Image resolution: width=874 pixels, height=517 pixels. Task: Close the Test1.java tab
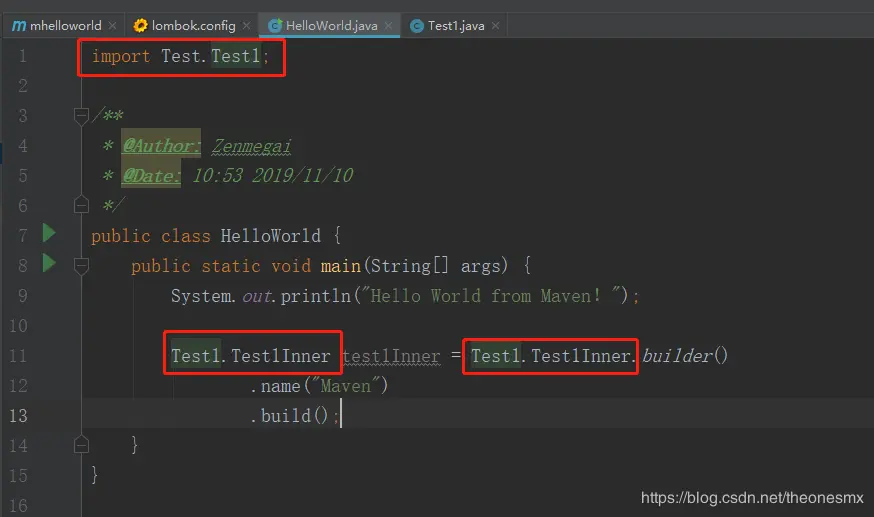tap(496, 26)
